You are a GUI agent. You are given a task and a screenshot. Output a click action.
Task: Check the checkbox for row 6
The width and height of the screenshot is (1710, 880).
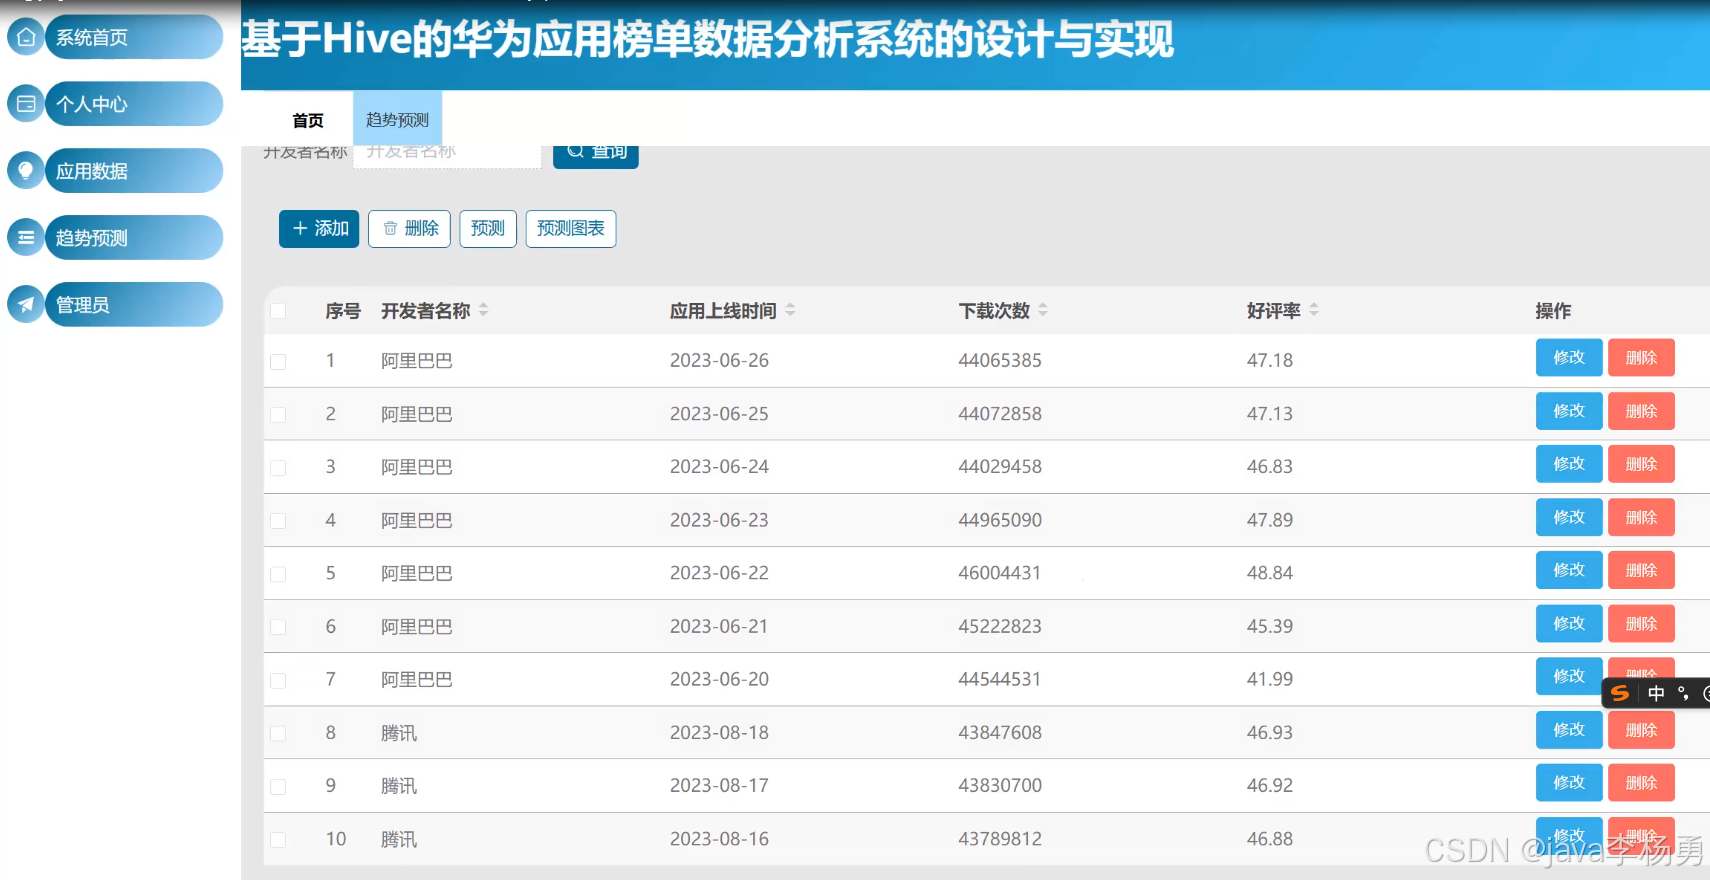[x=278, y=627]
